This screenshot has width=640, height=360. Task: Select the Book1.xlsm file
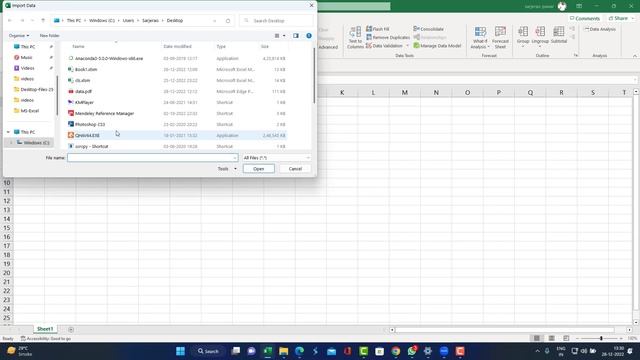pyautogui.click(x=86, y=69)
